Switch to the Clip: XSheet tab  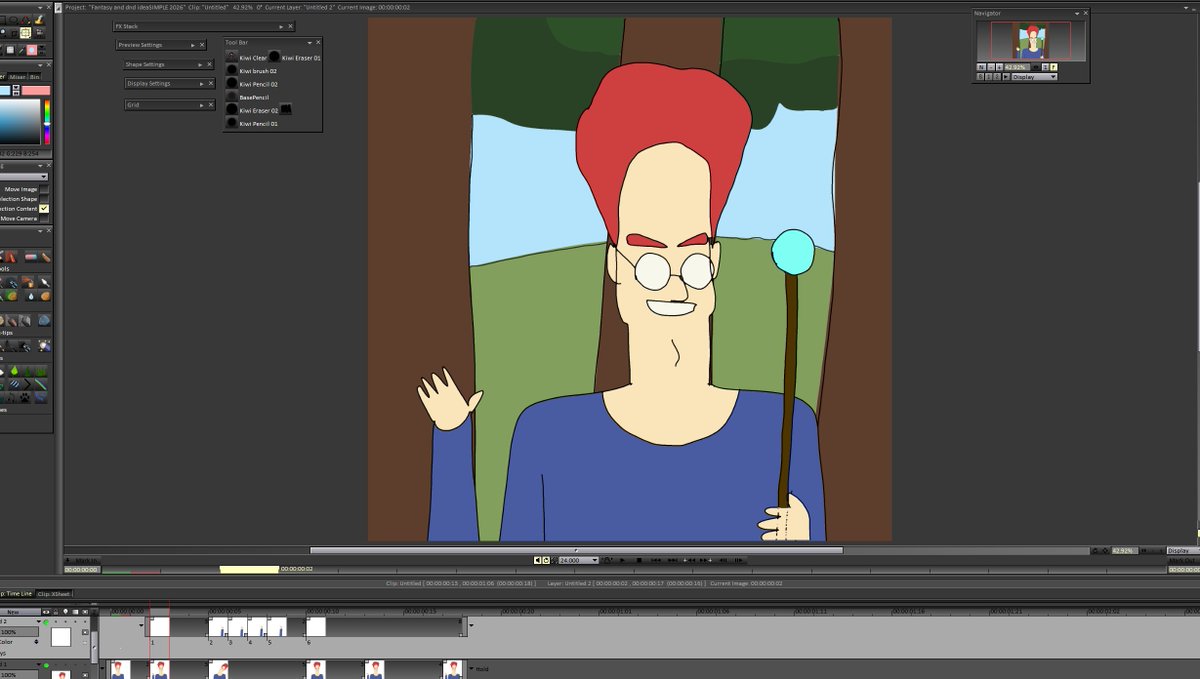tap(54, 594)
